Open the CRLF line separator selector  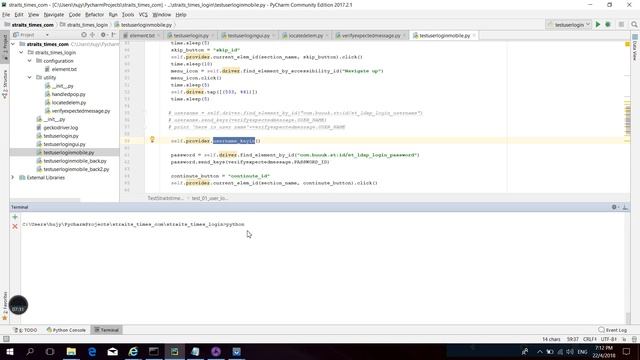(590, 339)
